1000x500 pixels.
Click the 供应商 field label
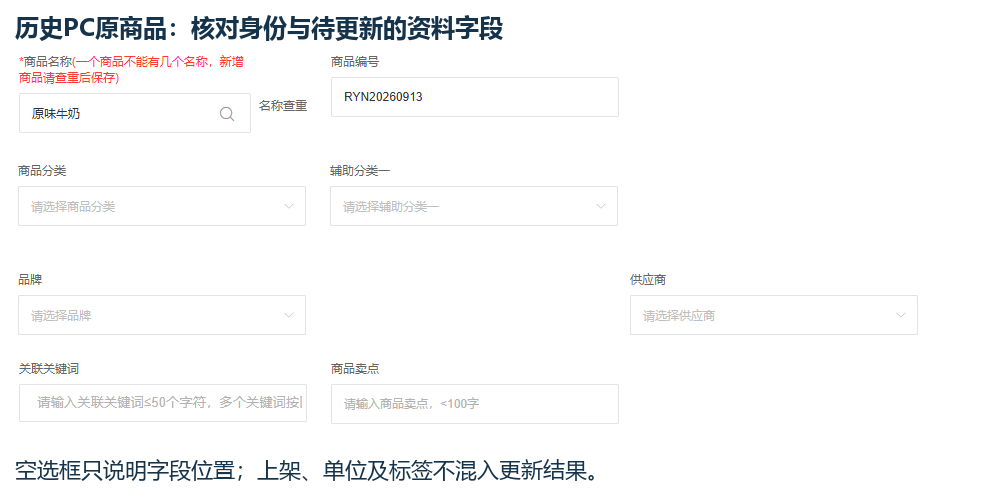point(648,280)
